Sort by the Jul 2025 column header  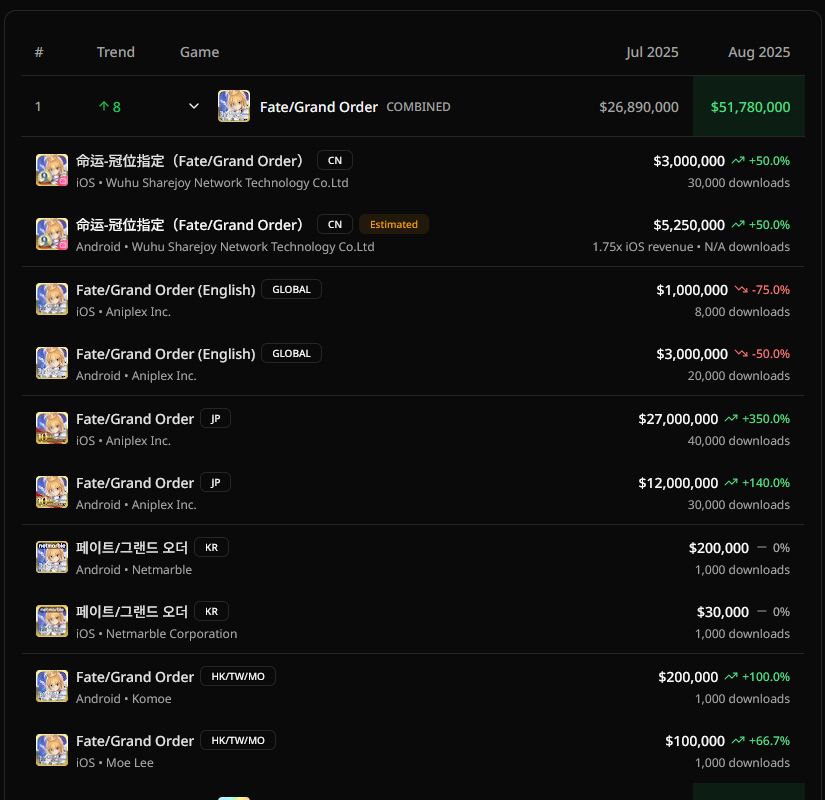coord(652,52)
